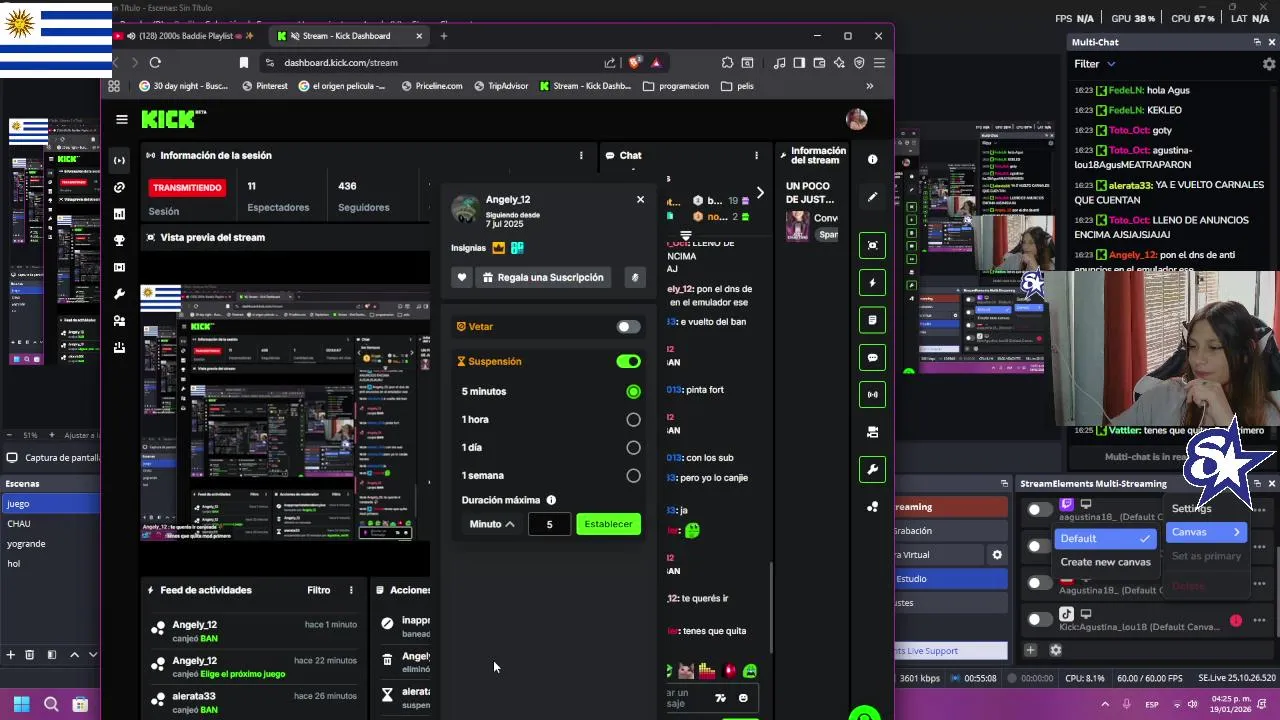The image size is (1280, 720).
Task: Click the duration value input field
Action: [549, 524]
